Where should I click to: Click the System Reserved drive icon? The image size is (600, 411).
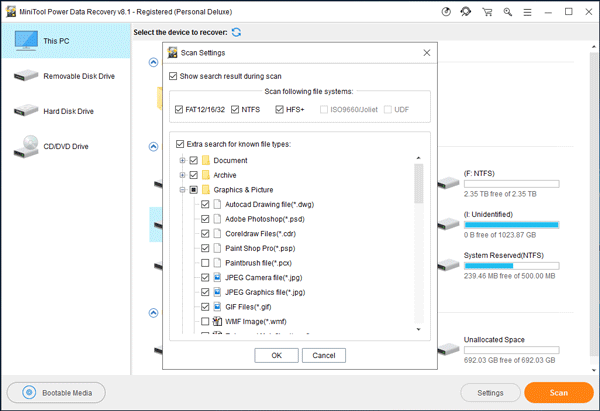point(448,265)
